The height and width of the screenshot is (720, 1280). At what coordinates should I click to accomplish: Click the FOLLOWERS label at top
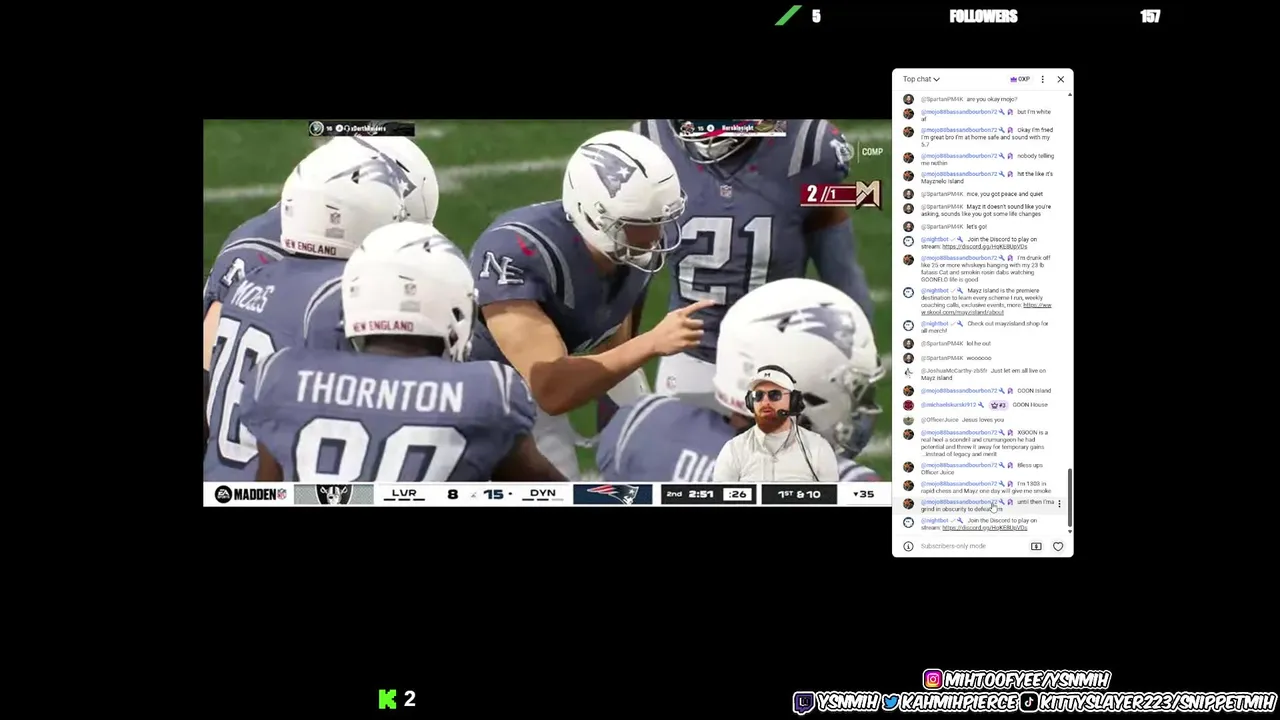pyautogui.click(x=983, y=16)
